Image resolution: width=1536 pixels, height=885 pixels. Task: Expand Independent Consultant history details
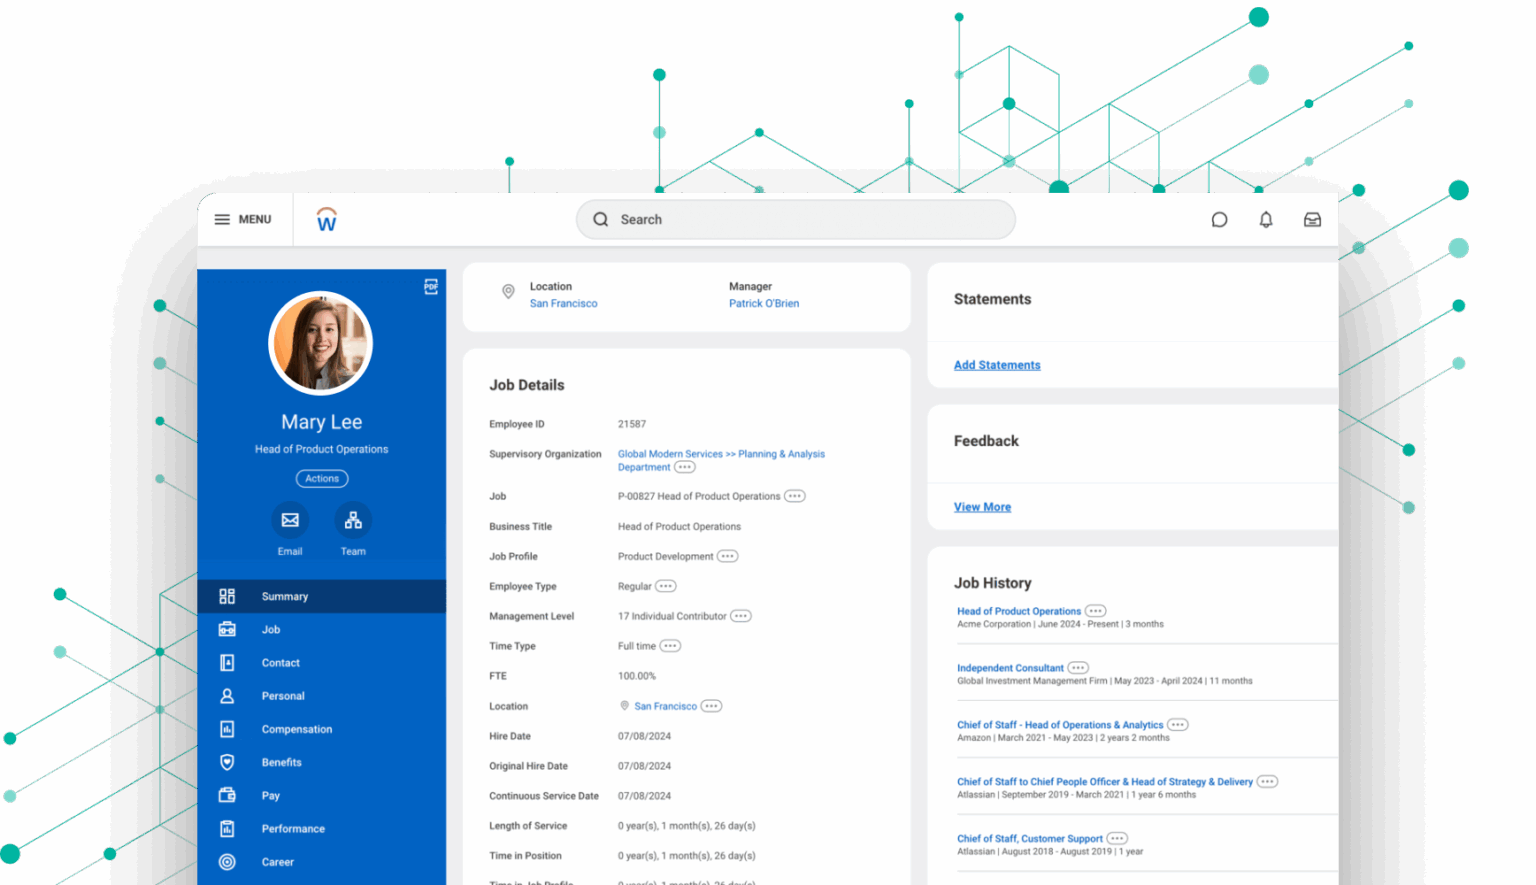(x=1077, y=667)
